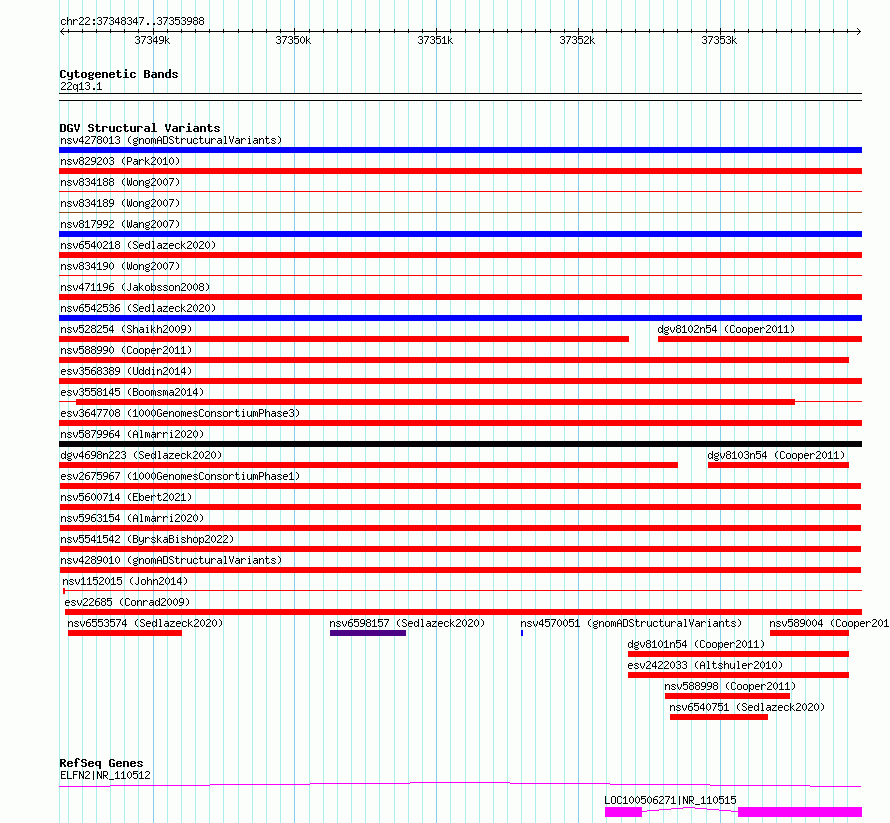Open esv2675967 1000GenomesConsortiumPhase1 entry
This screenshot has height=823, width=890.
pyautogui.click(x=180, y=476)
